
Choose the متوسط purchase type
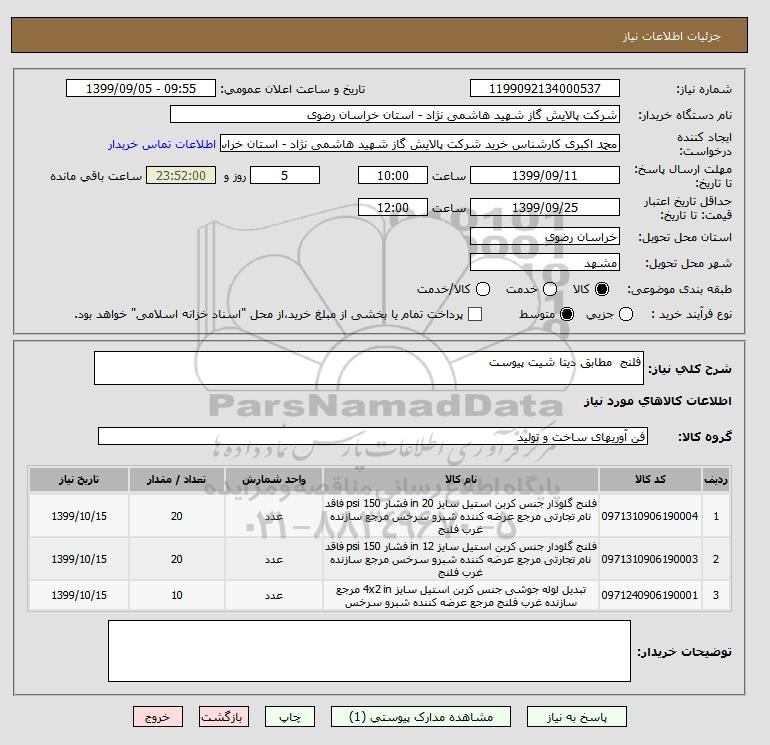click(x=567, y=314)
